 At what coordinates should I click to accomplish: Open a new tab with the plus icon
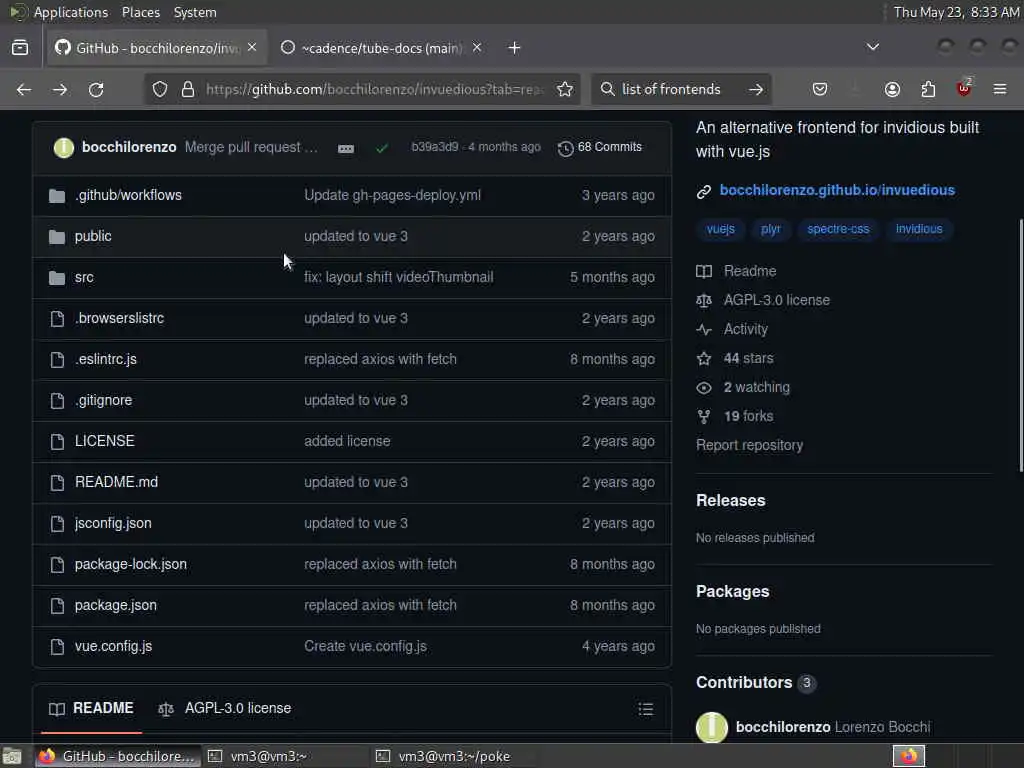(515, 48)
